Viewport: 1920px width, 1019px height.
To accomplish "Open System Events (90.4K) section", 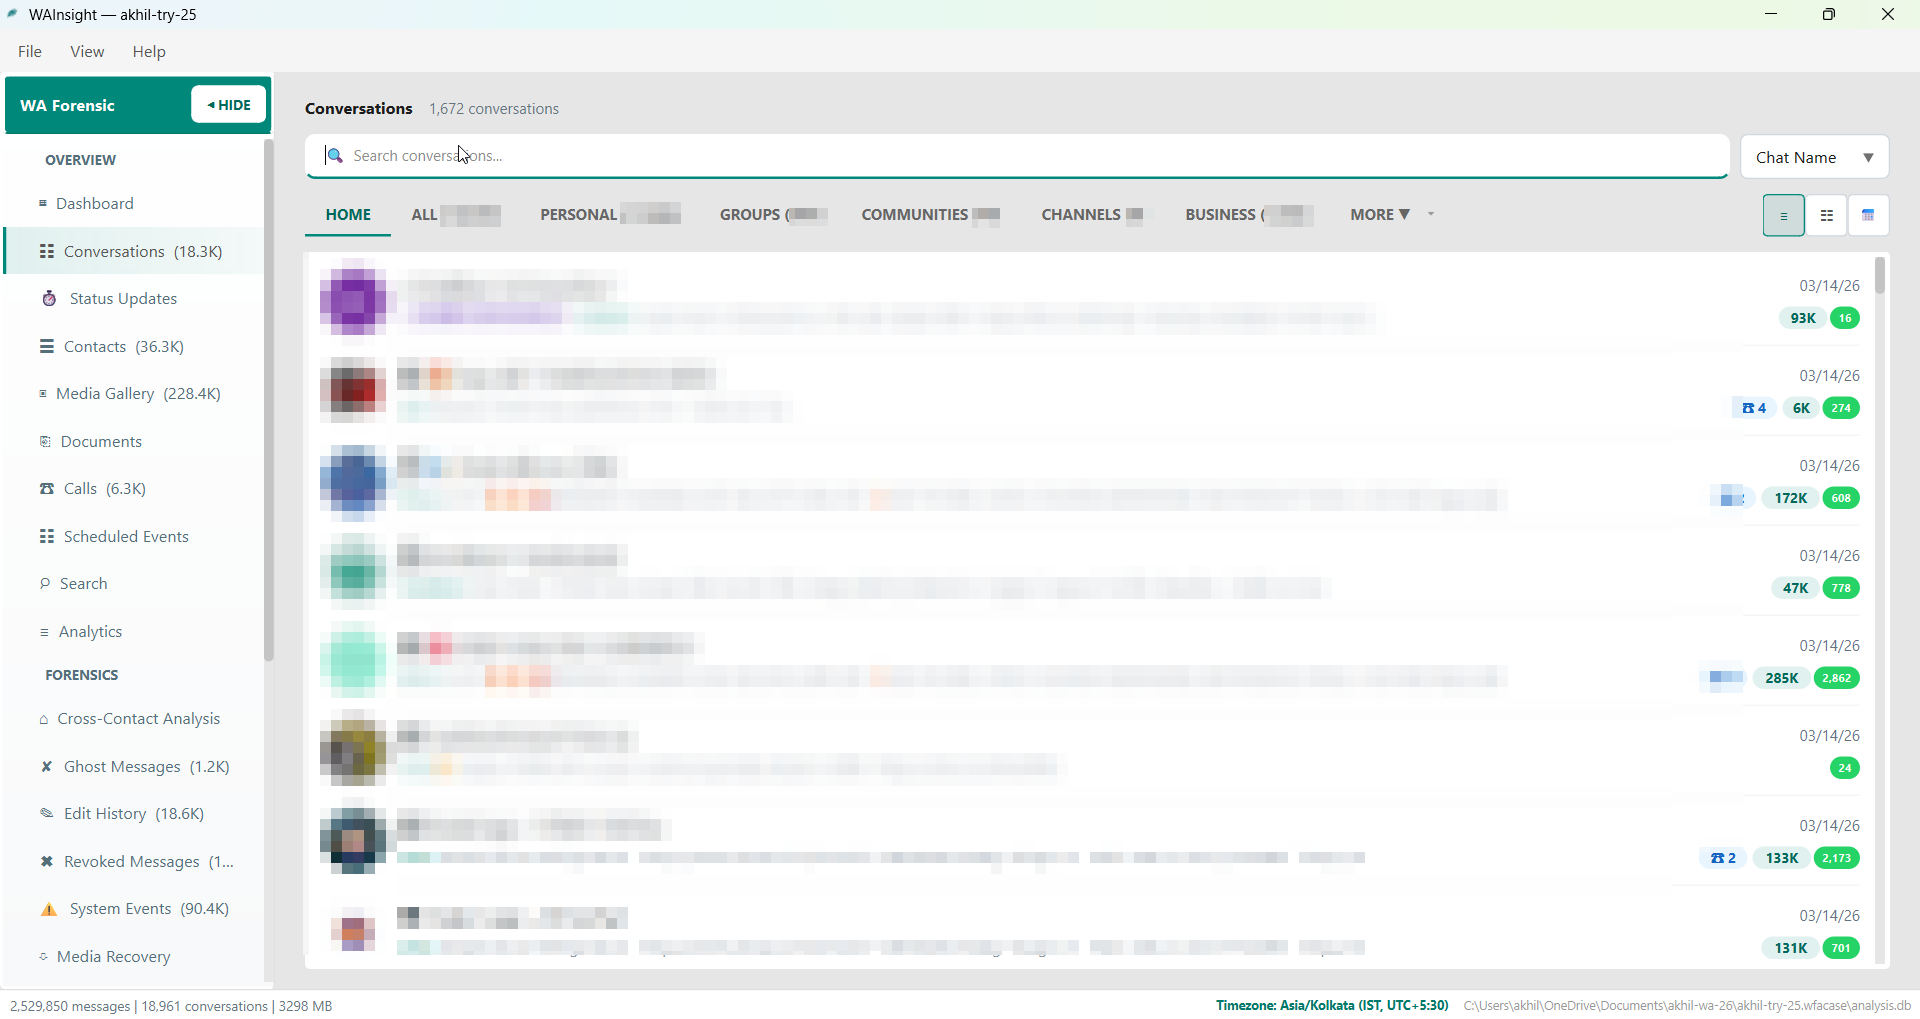I will pyautogui.click(x=134, y=909).
